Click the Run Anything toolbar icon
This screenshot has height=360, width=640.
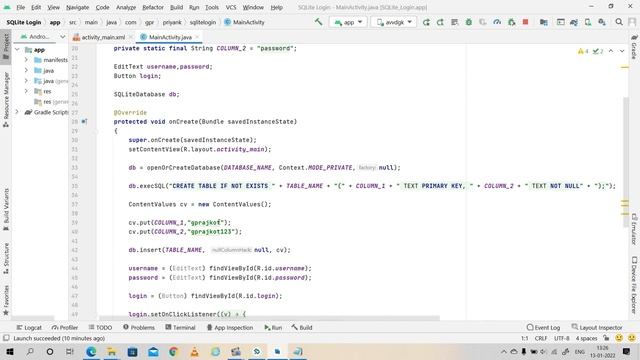pyautogui.click(x=560, y=22)
